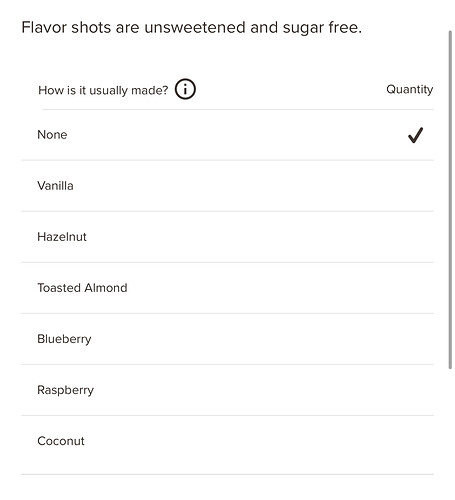Select the Raspberry flavor shot

coord(227,390)
